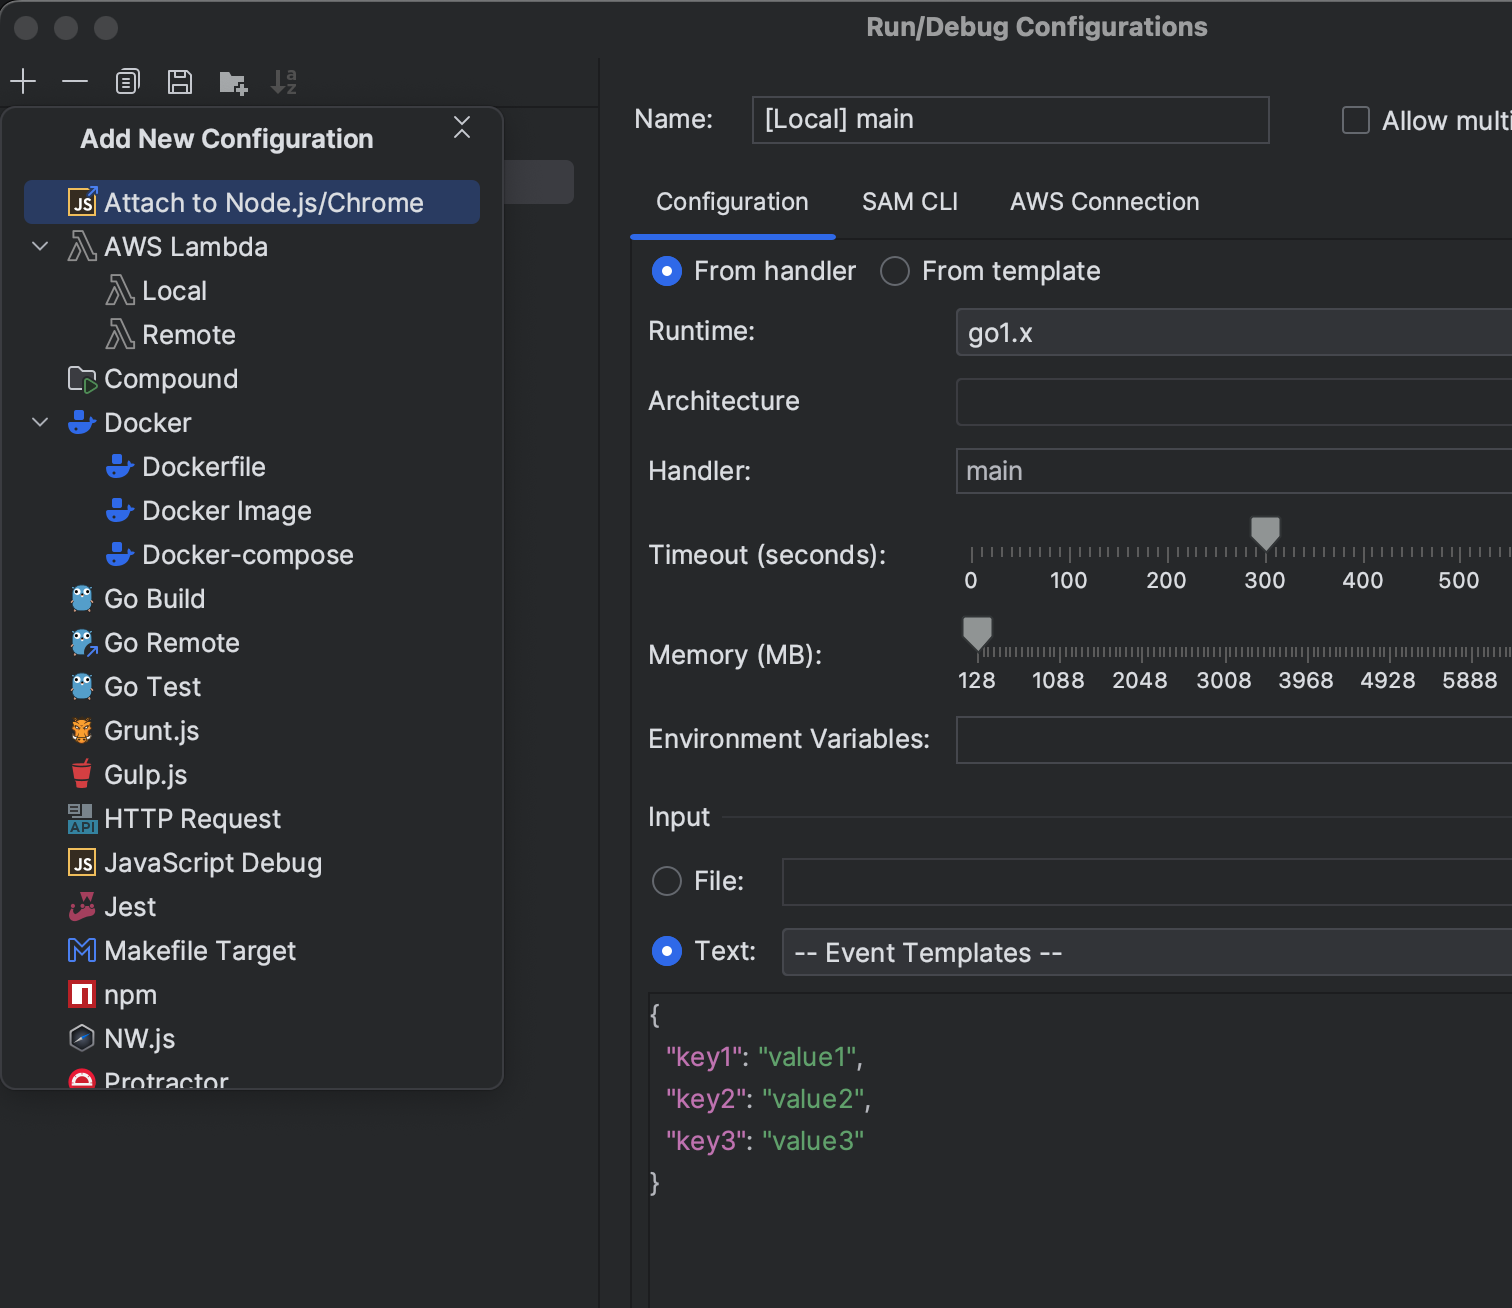Click the Docker whale icon
Viewport: 1512px width, 1308px height.
(x=82, y=422)
